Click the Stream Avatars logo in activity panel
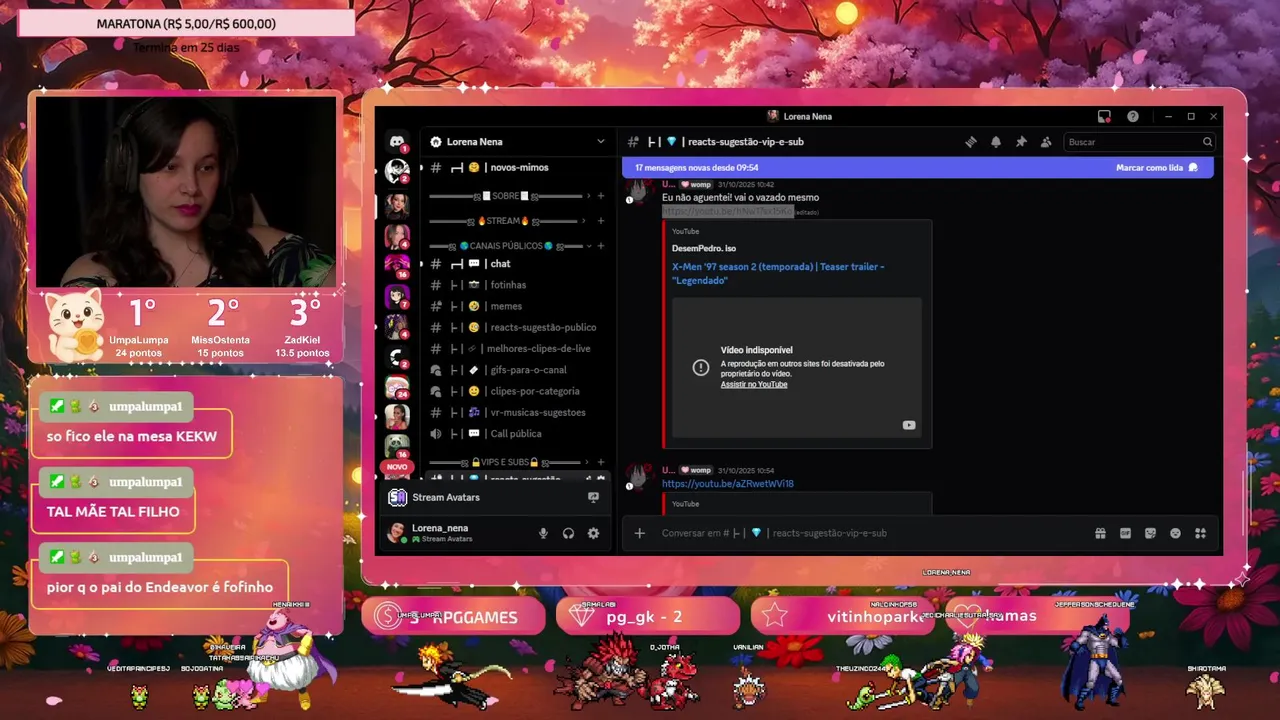 click(x=397, y=497)
